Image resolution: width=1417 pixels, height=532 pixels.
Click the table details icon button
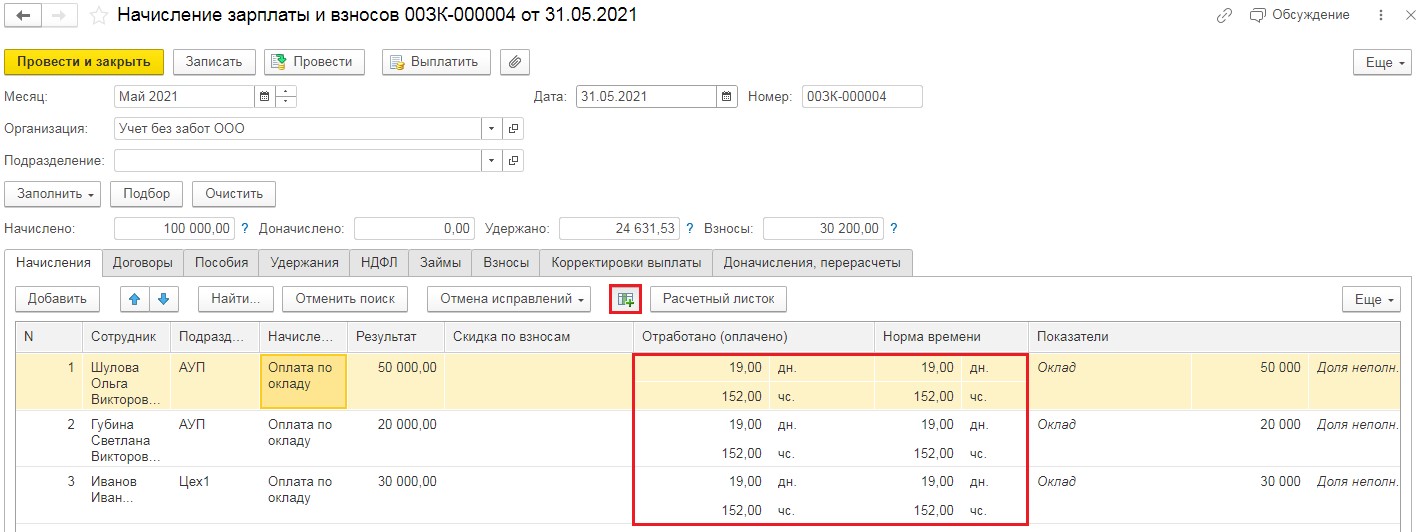pyautogui.click(x=626, y=299)
